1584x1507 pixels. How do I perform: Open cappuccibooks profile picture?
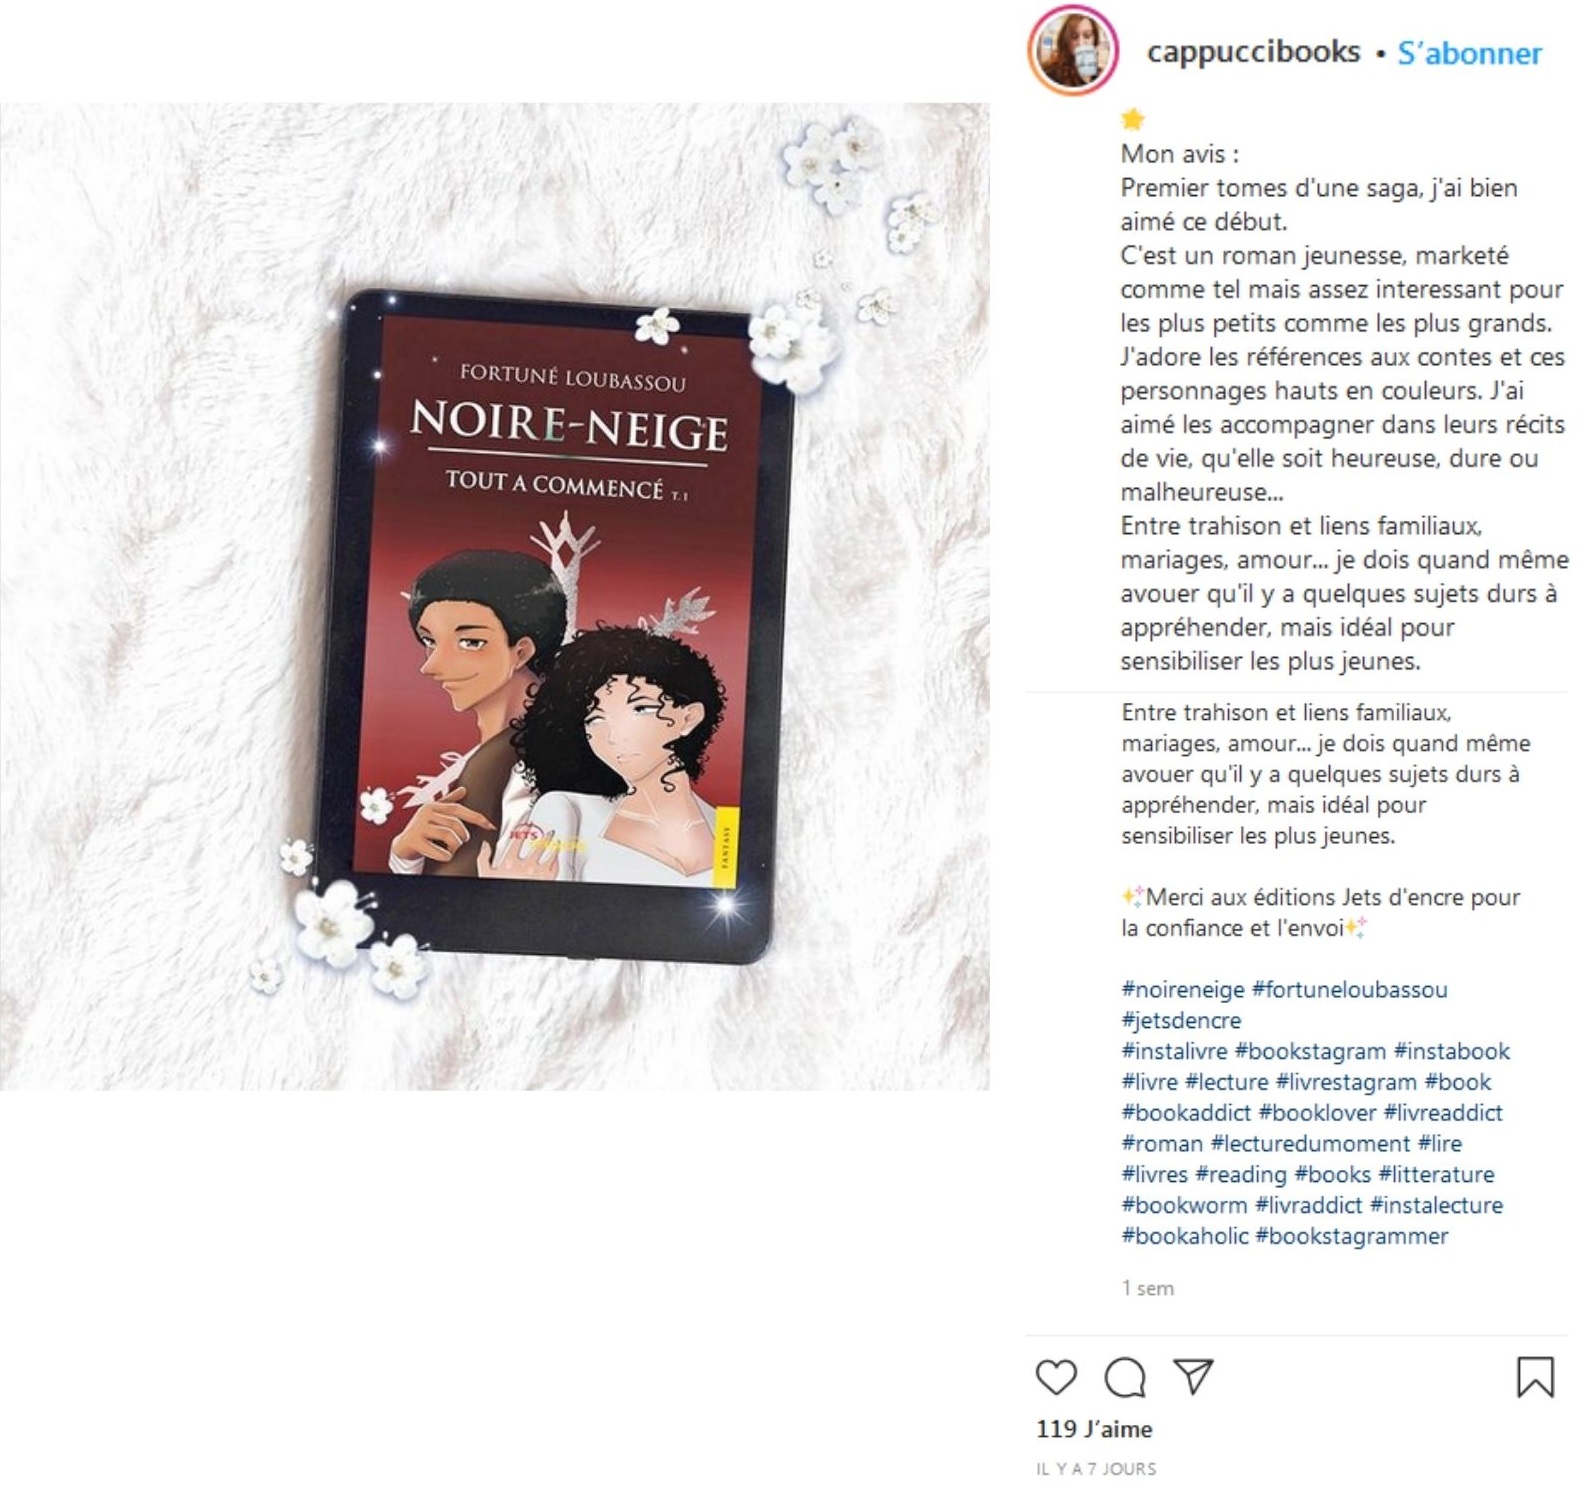click(1072, 50)
